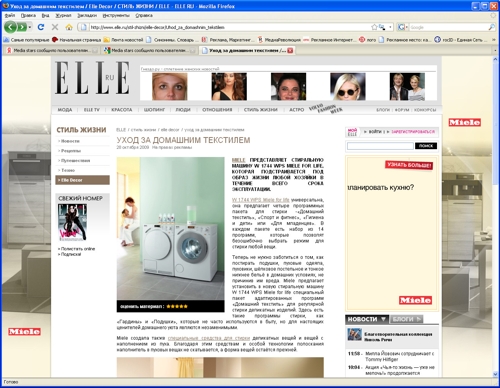Click the grey Stop loading X icon
Viewport: 500px width, 388px height.
(x=55, y=27)
